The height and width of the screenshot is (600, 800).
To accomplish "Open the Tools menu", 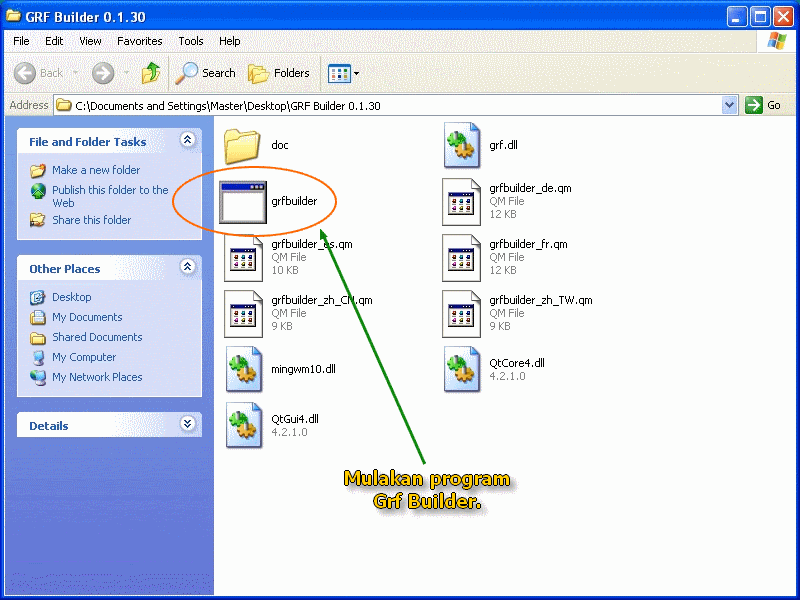I will [x=191, y=41].
